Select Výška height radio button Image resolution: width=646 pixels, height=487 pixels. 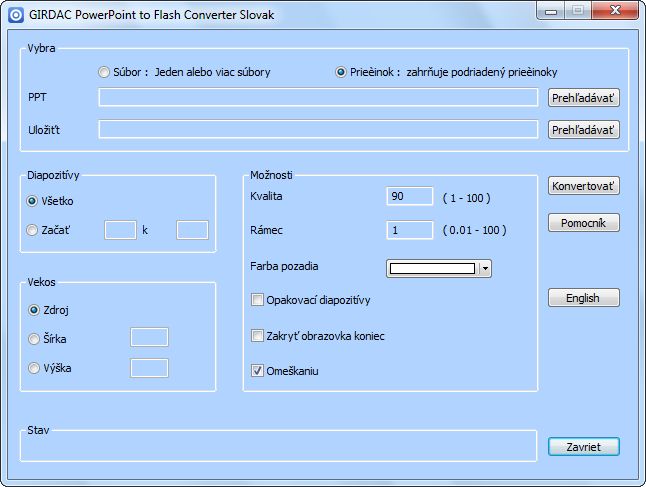pos(34,368)
